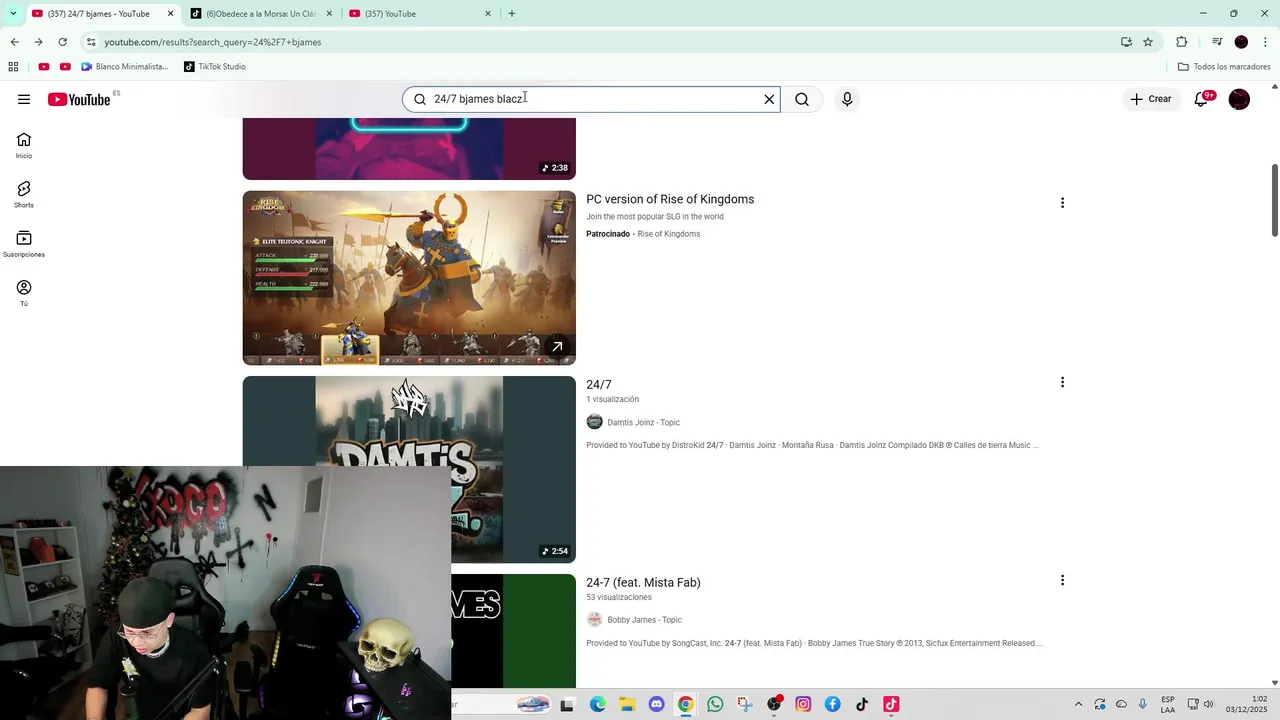This screenshot has width=1280, height=720.
Task: Open the PC version of Rise of Kingdoms title
Action: [x=670, y=199]
